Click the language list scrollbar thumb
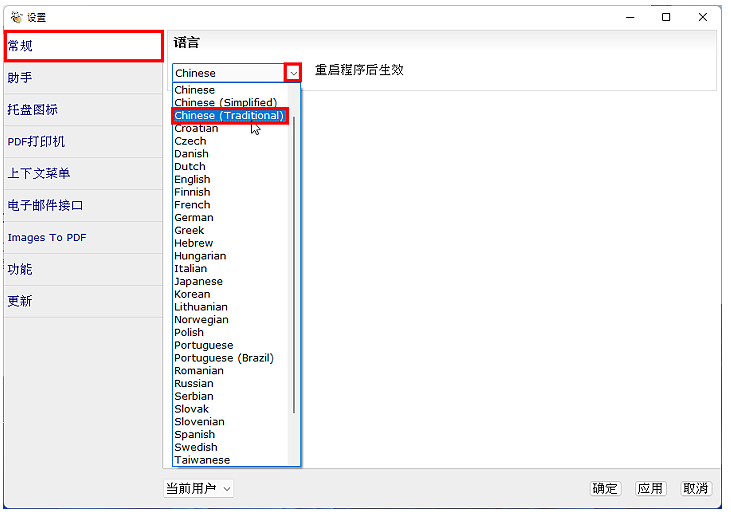 pos(294,264)
